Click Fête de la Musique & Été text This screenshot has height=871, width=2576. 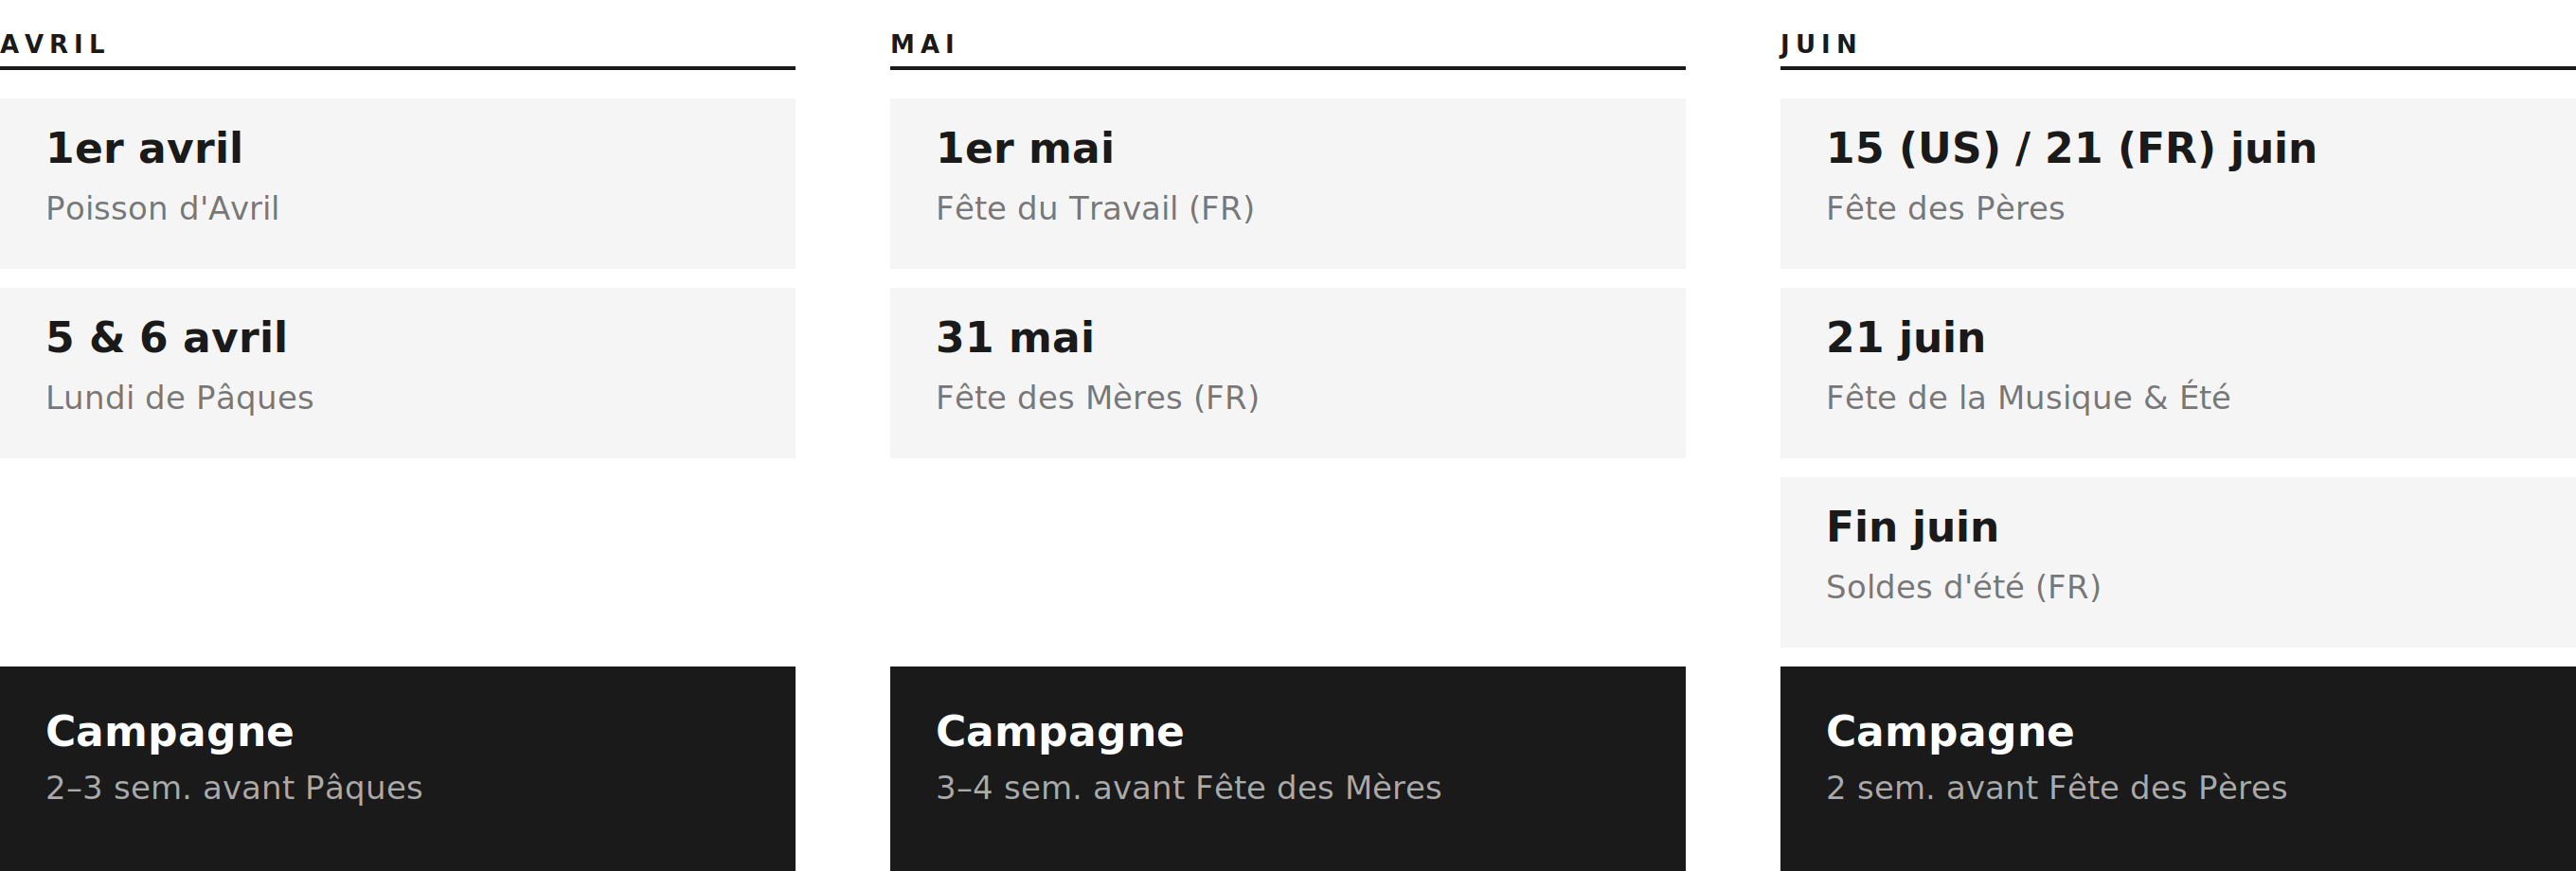tap(2027, 397)
